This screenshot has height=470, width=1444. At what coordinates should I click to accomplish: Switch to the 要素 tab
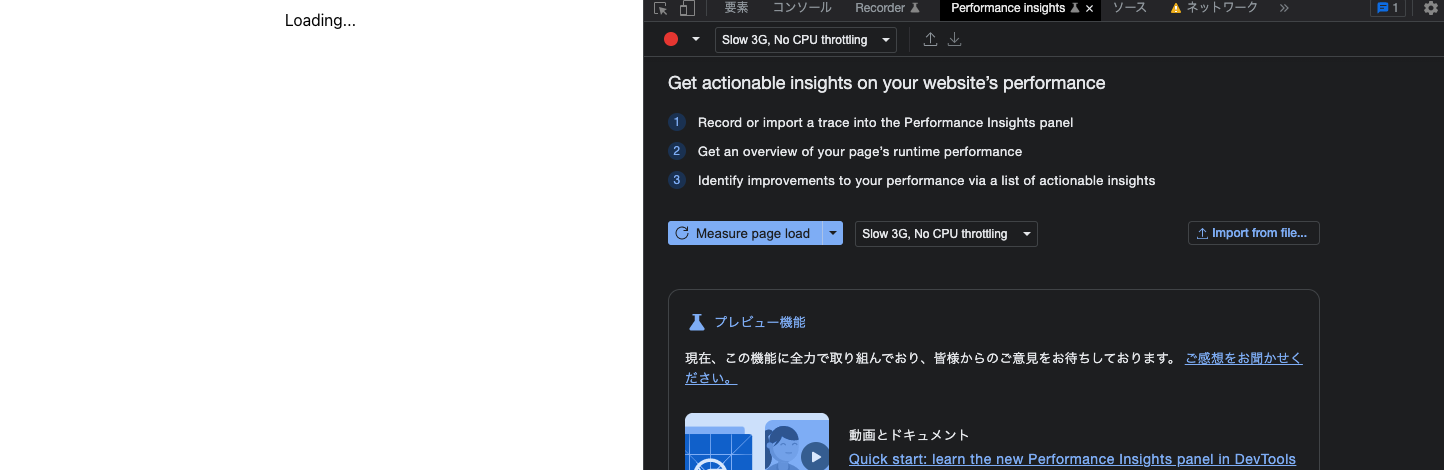pyautogui.click(x=736, y=8)
